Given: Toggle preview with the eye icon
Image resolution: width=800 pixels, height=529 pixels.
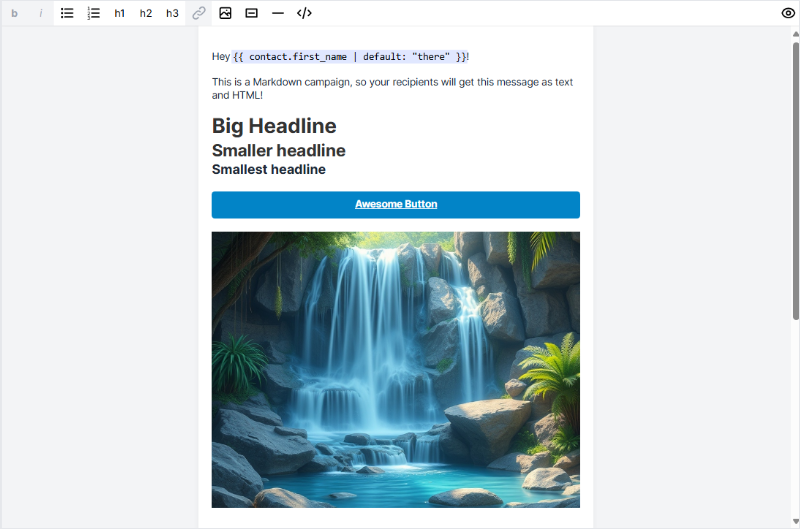Looking at the screenshot, I should [x=787, y=13].
